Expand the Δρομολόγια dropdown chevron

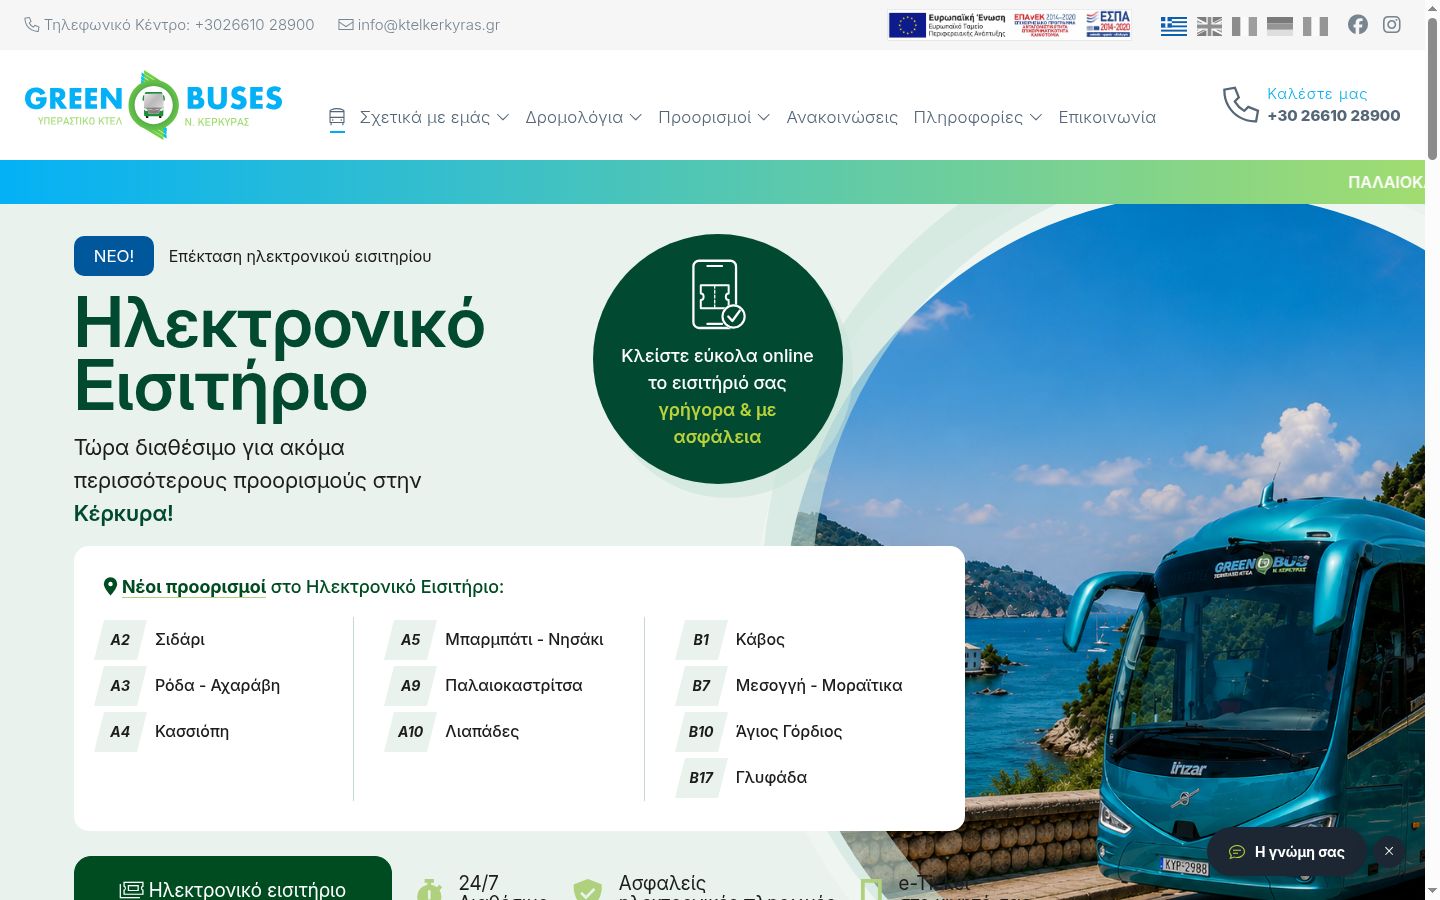point(636,118)
